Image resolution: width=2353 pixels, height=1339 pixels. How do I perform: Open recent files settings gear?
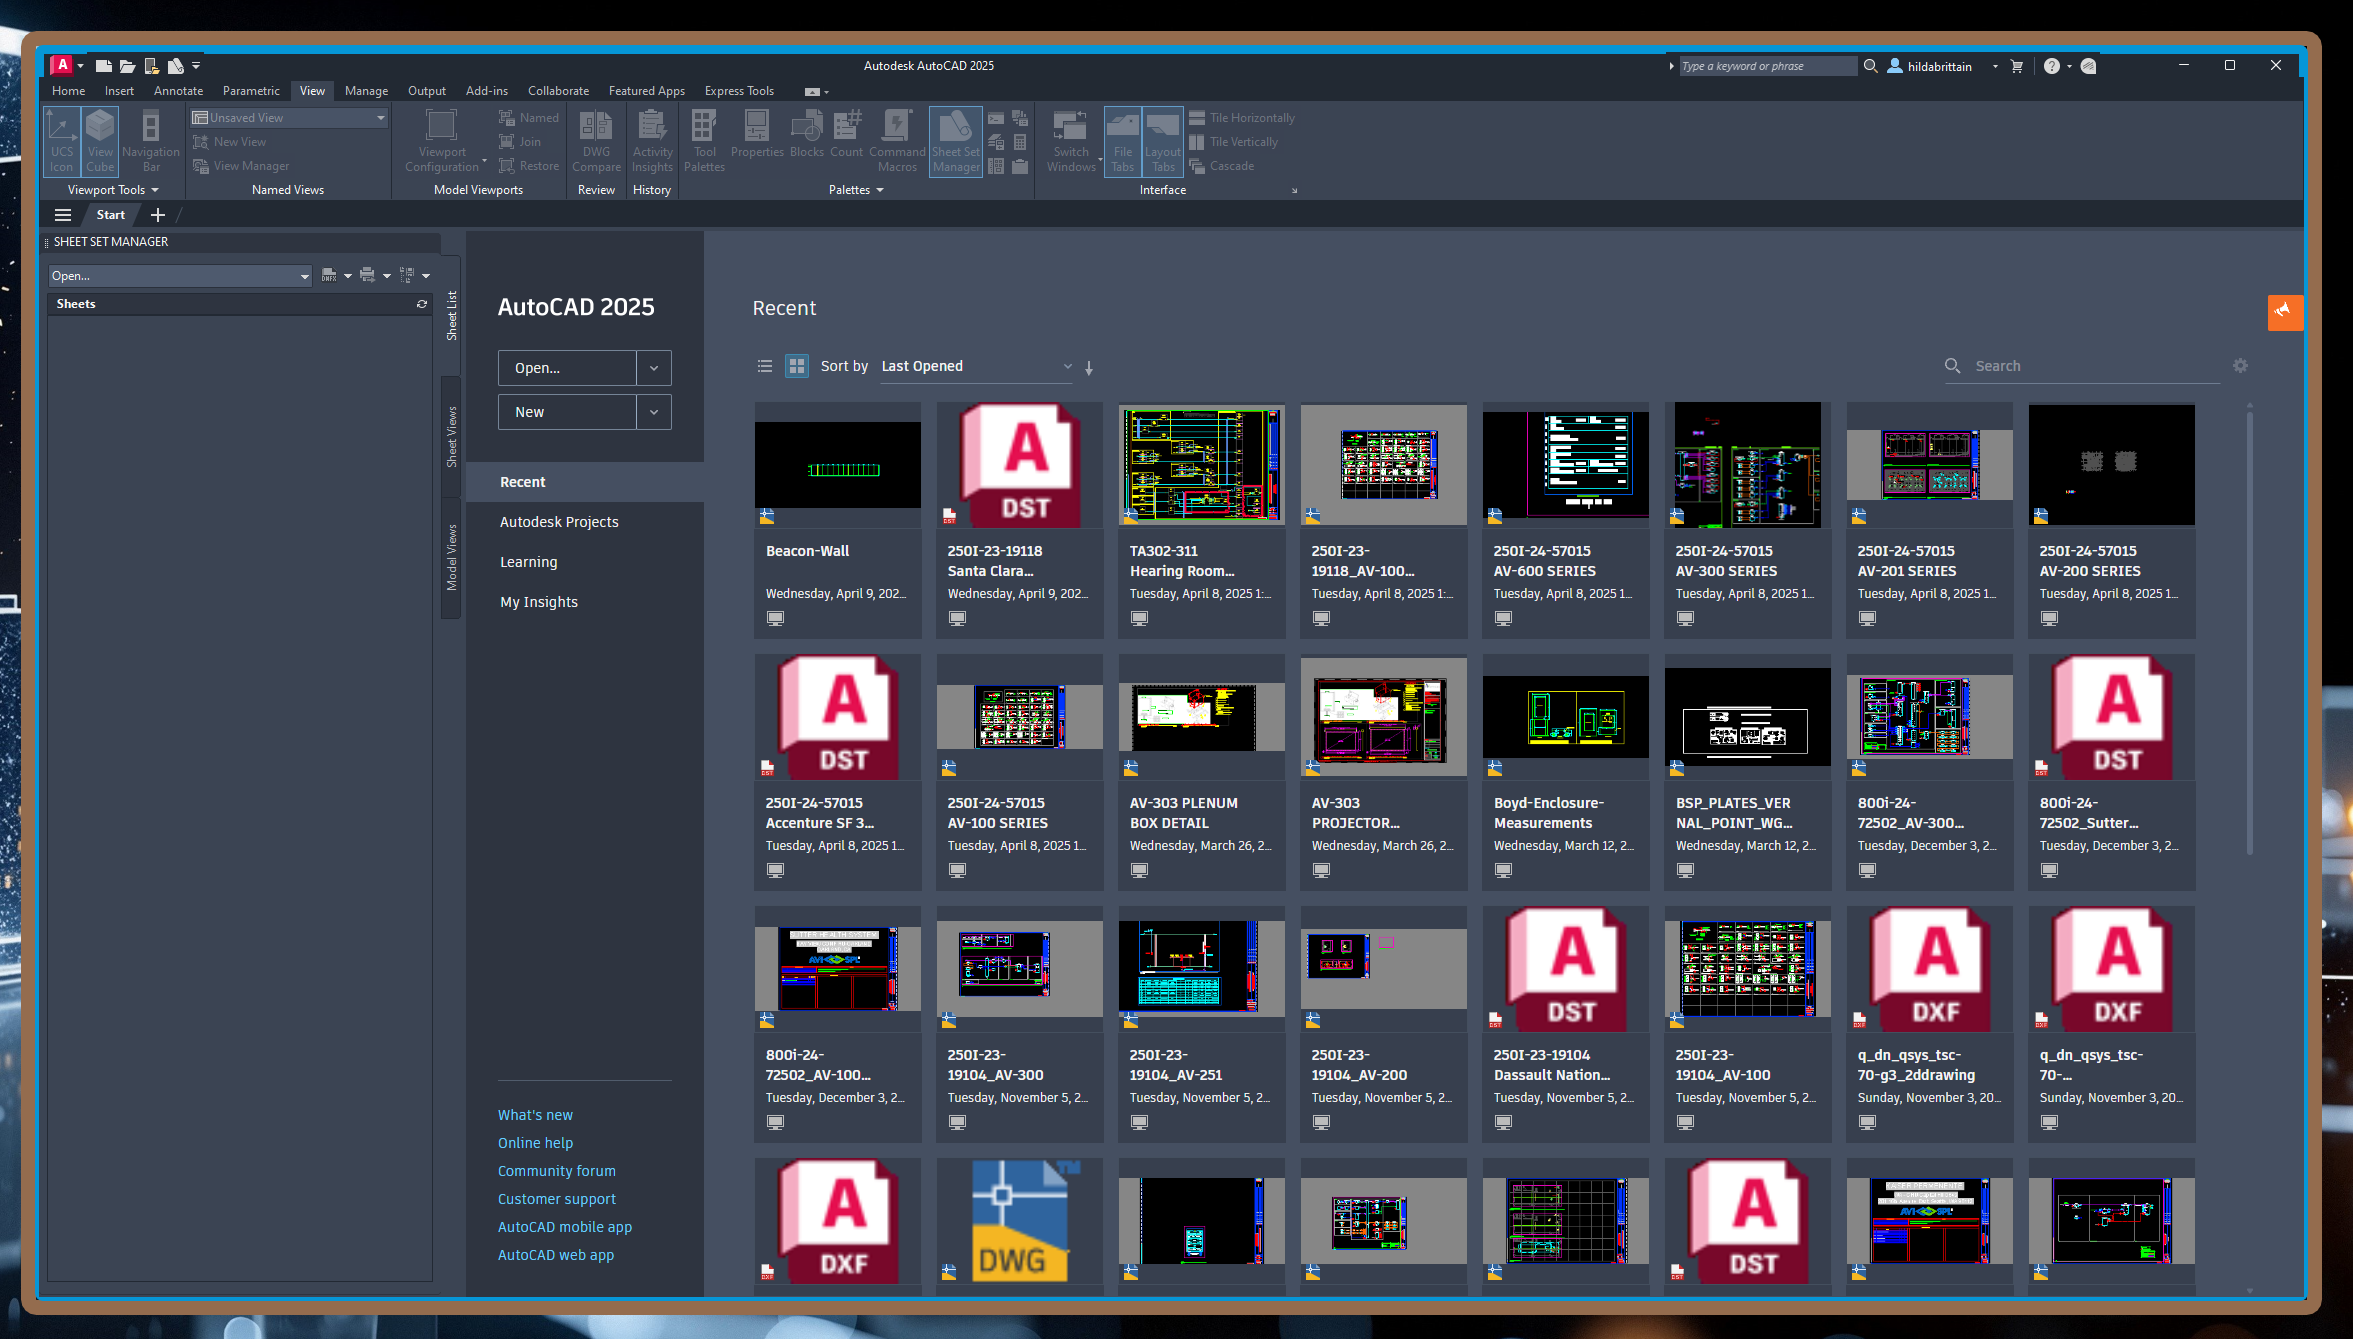click(x=2240, y=366)
